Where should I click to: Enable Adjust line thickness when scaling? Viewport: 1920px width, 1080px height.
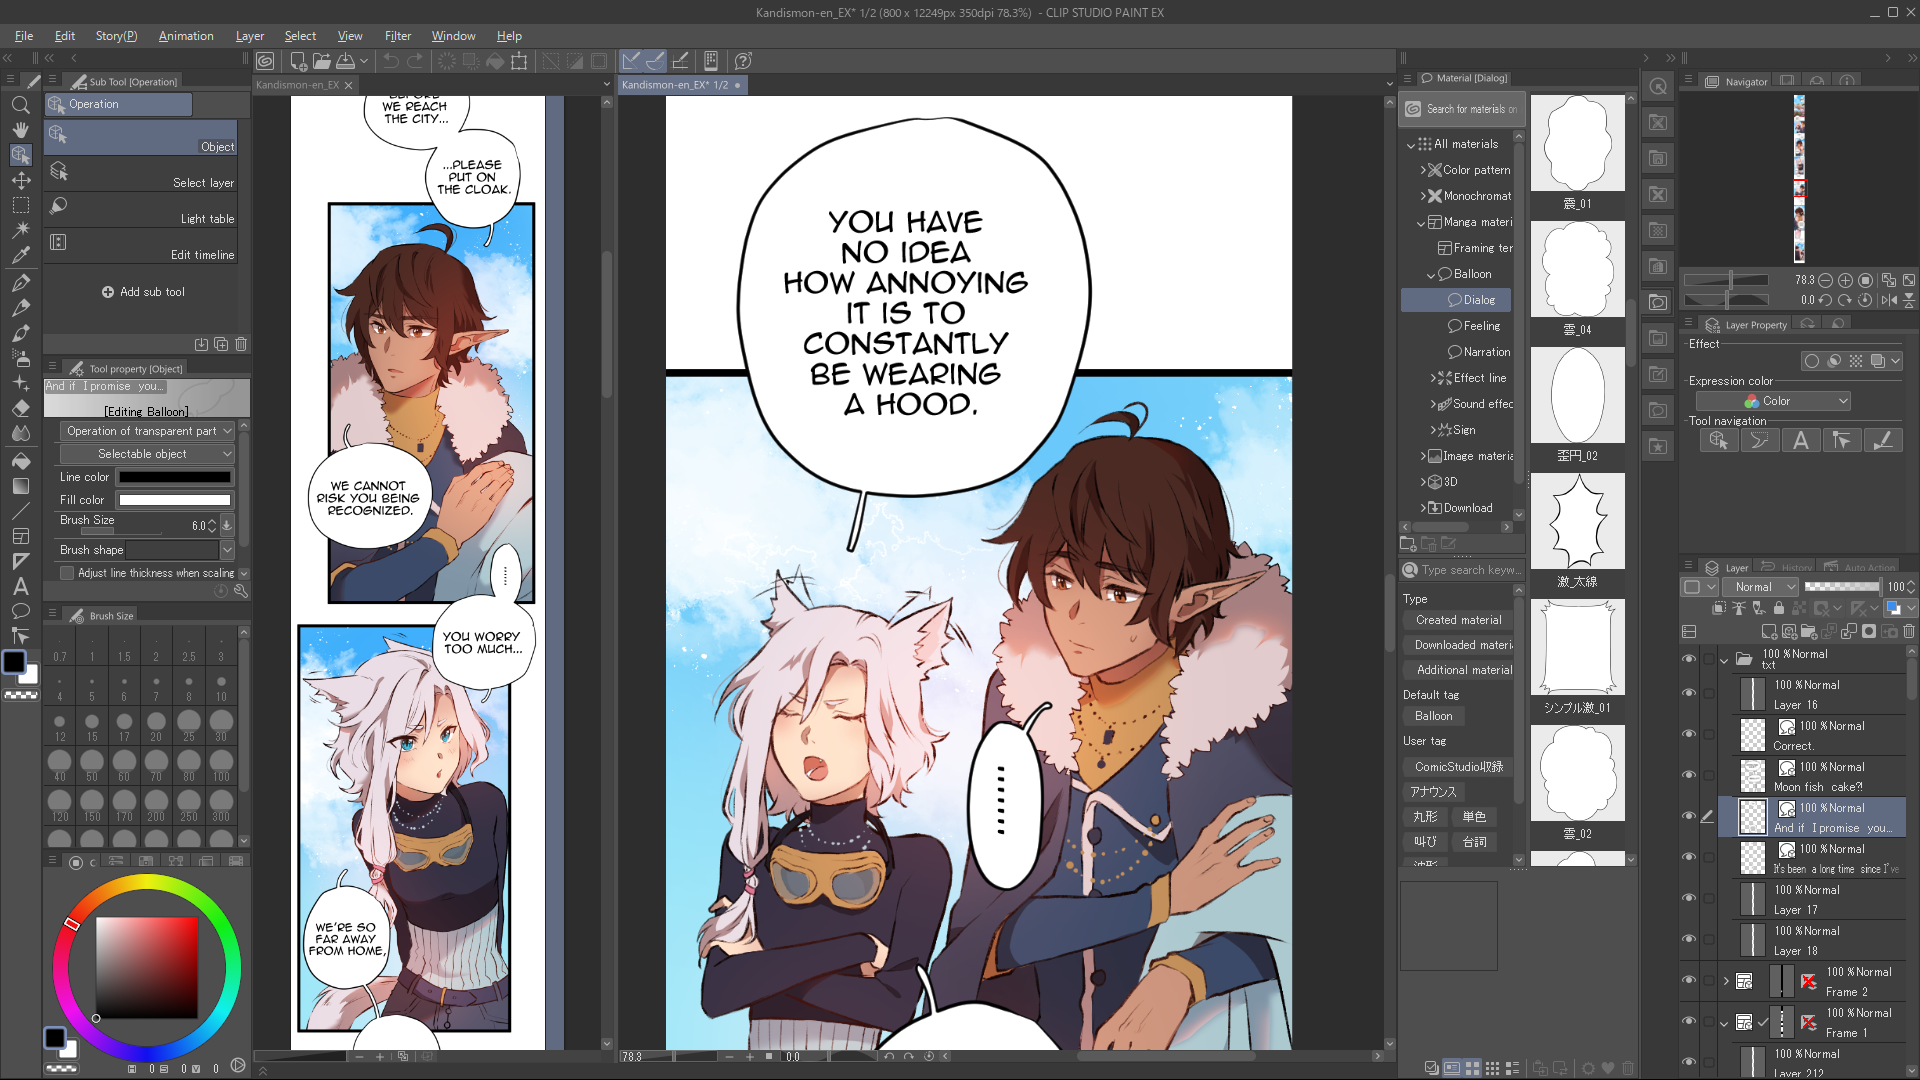(67, 574)
